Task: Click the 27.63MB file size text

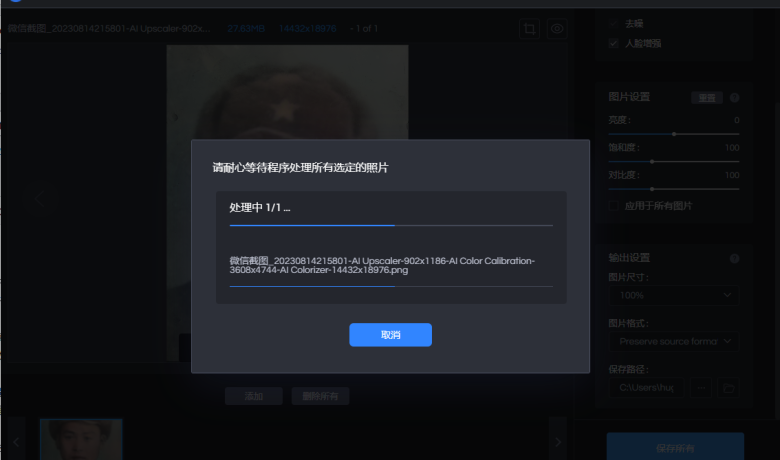Action: click(246, 29)
